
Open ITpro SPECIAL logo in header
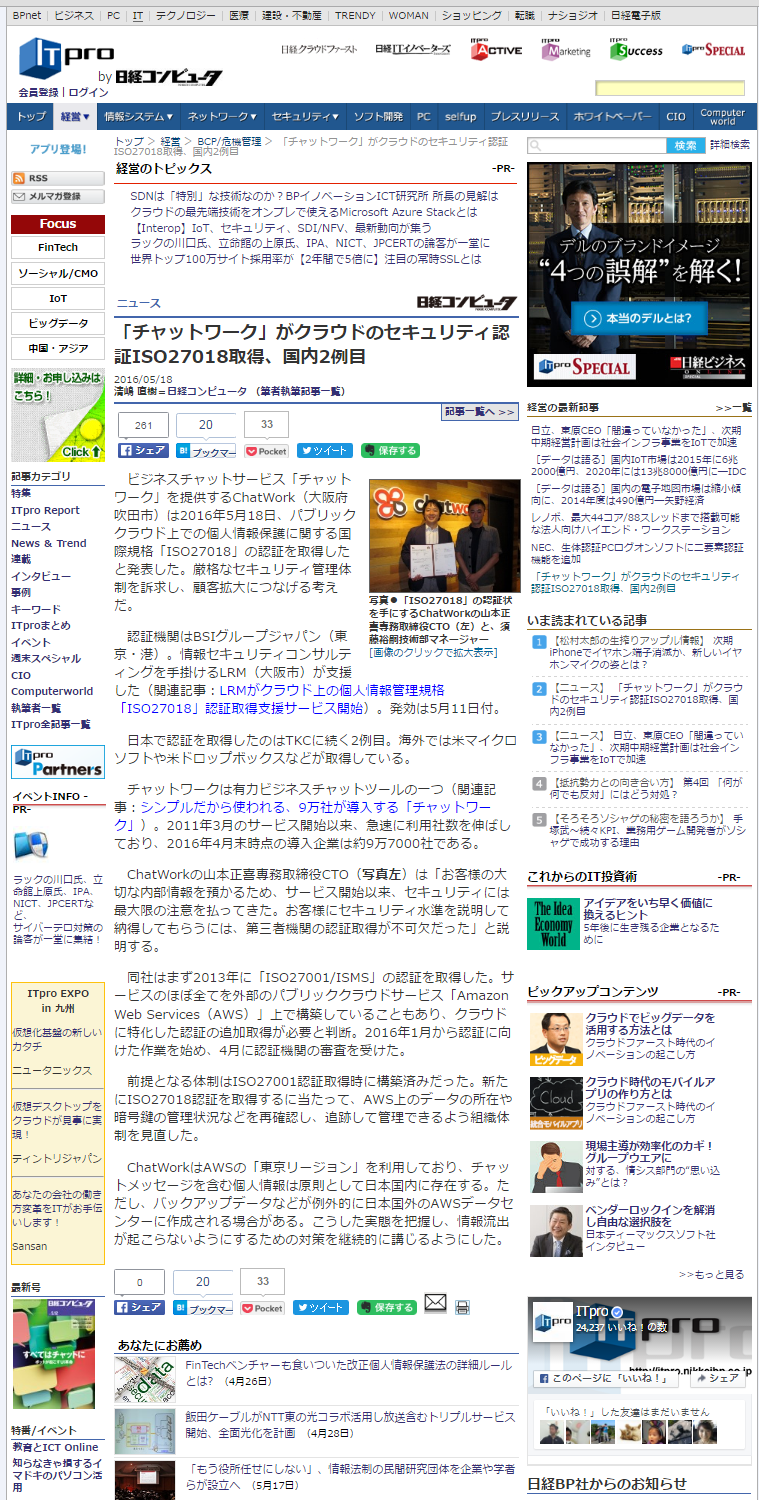coord(714,49)
